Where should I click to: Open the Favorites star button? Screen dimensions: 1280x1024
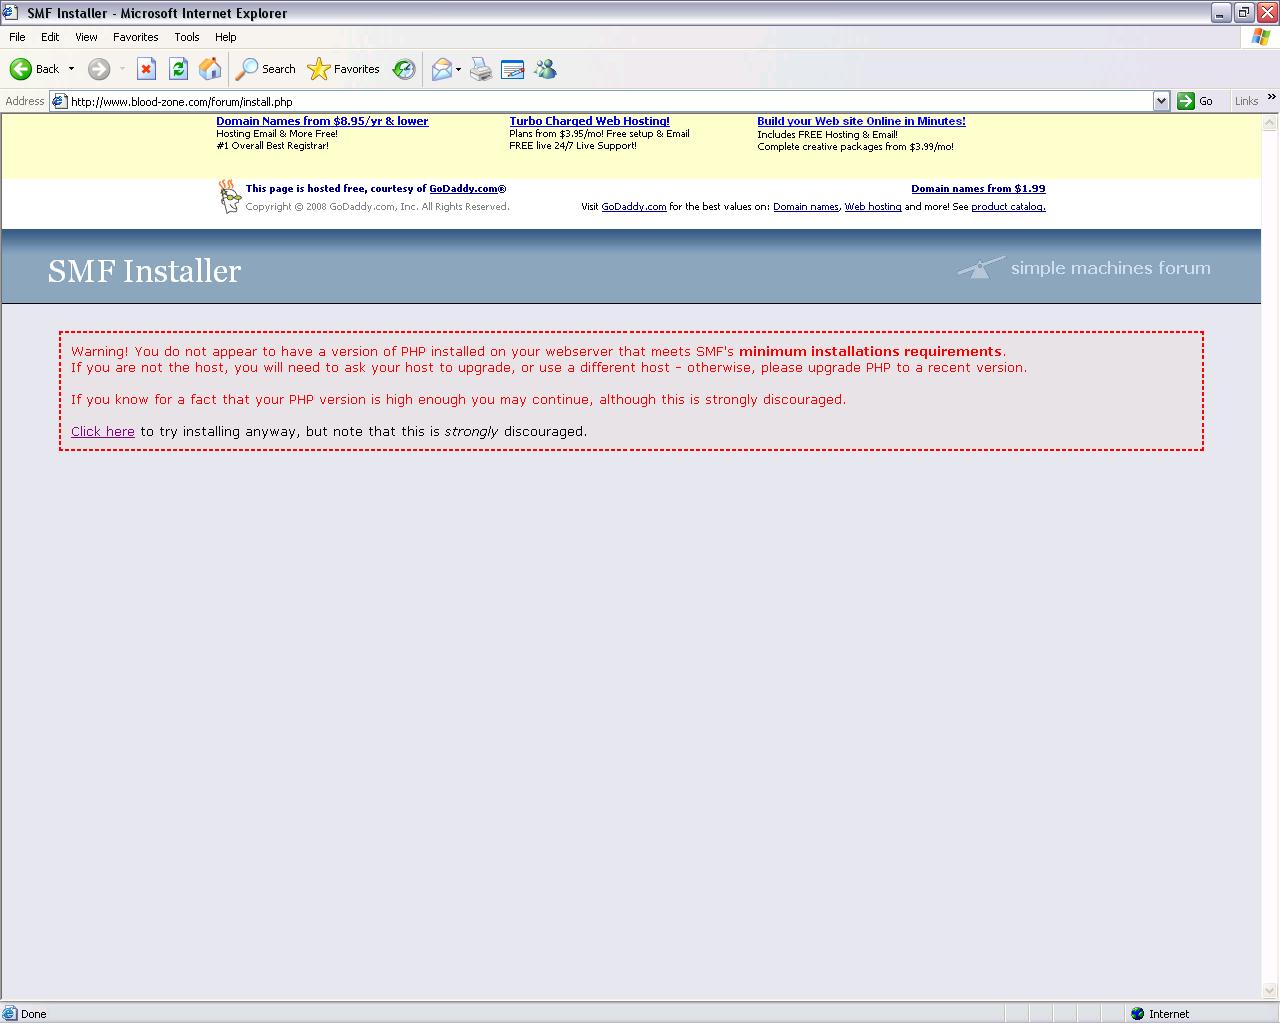(344, 69)
